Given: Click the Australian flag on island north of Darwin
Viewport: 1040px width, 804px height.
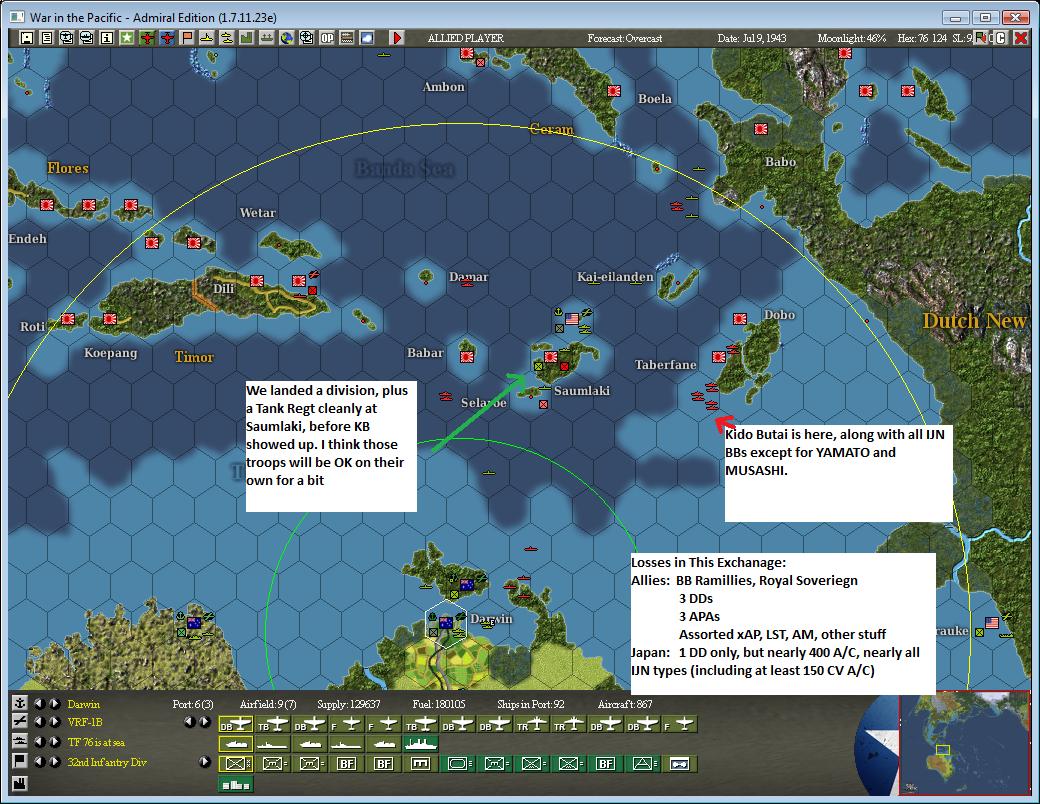Looking at the screenshot, I should tap(466, 584).
